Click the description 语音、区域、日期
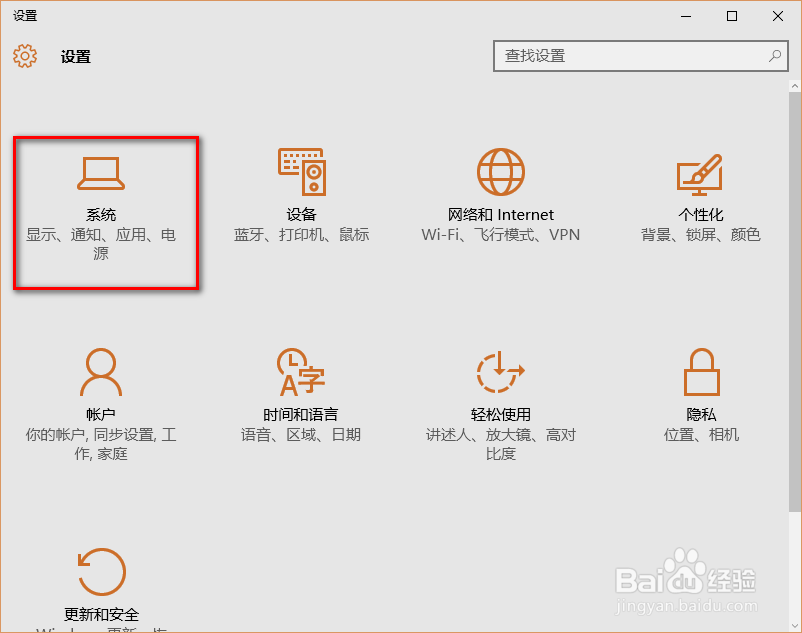The image size is (802, 633). pos(301,435)
